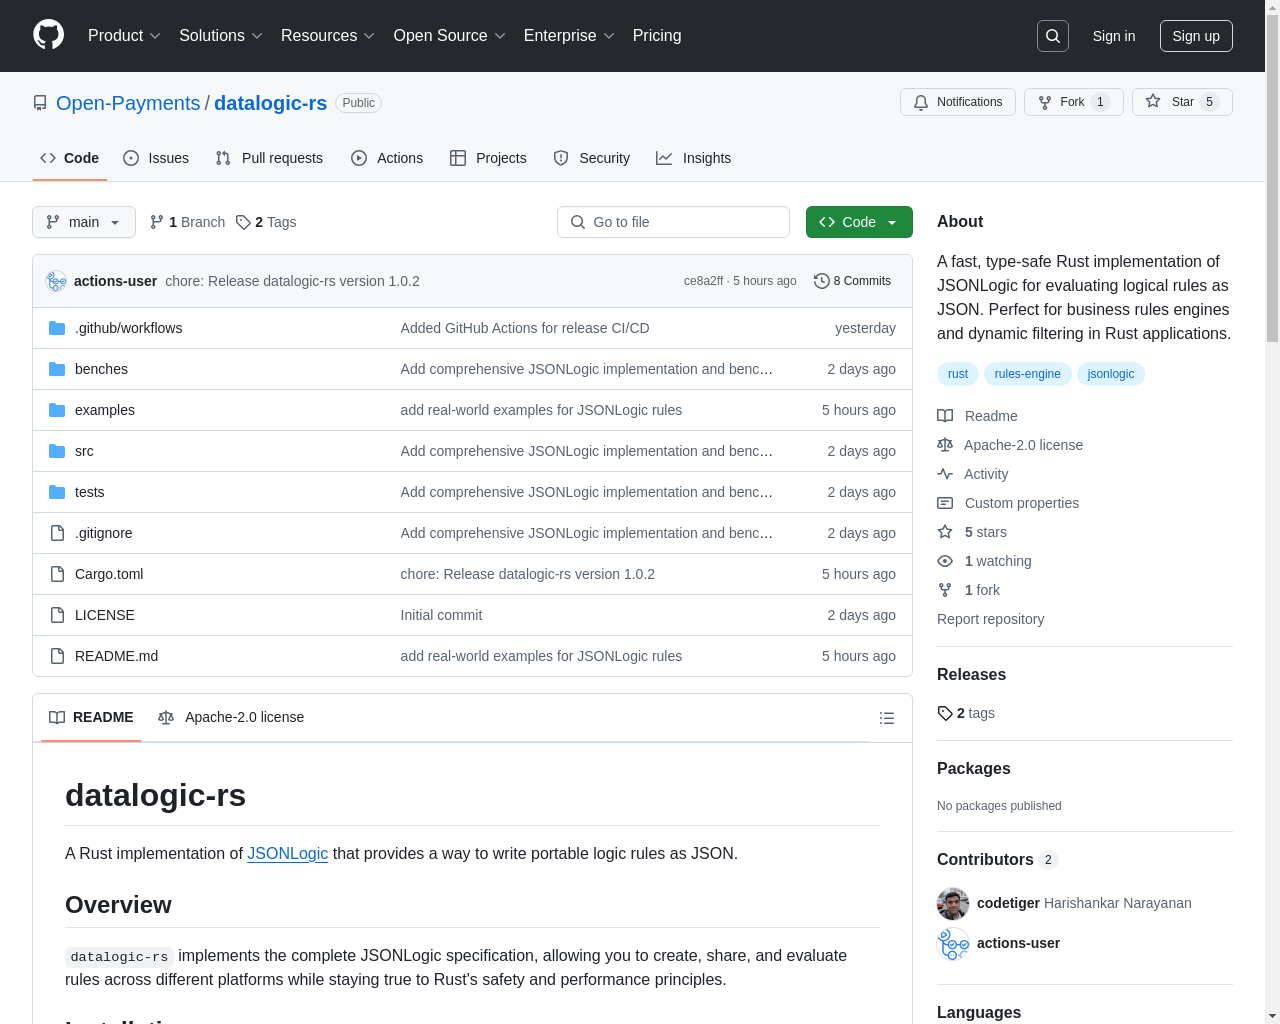Open the src folder icon
The image size is (1280, 1024).
tap(57, 451)
